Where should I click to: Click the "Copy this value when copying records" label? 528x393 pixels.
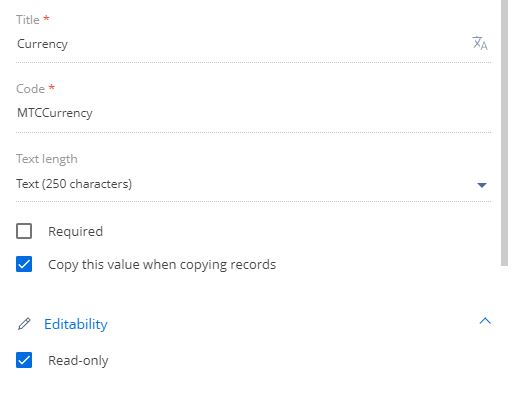pyautogui.click(x=162, y=265)
